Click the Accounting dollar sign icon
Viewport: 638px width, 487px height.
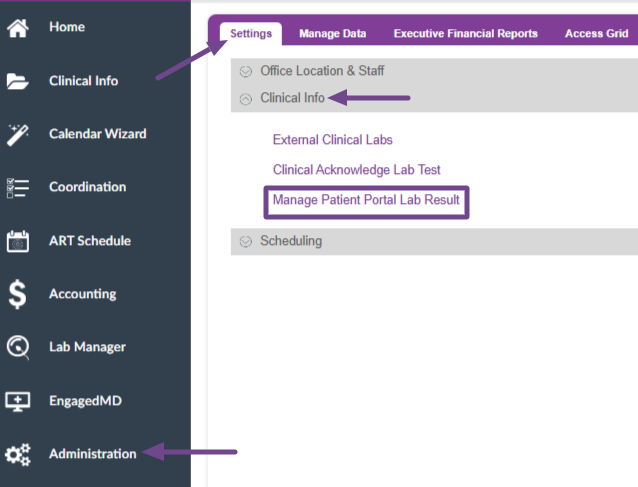pyautogui.click(x=17, y=294)
